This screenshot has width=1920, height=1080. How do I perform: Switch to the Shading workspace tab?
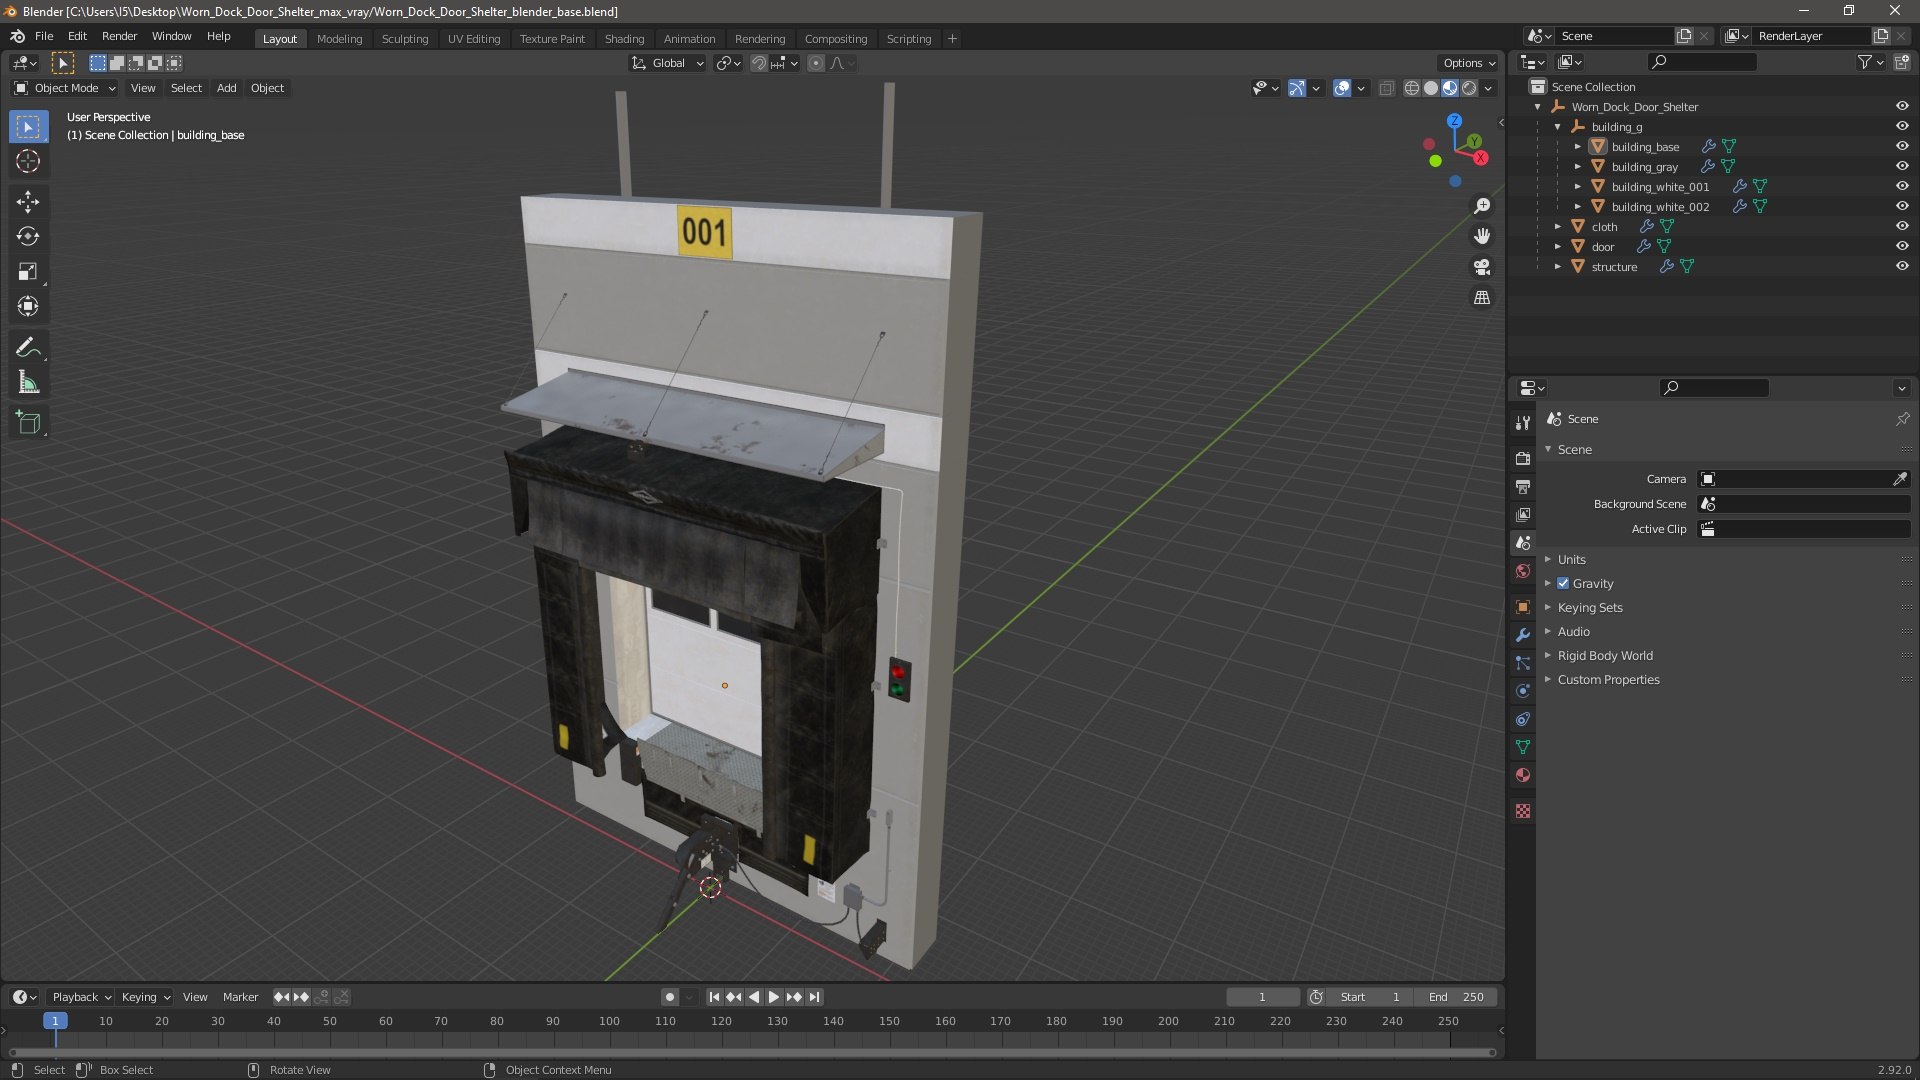pyautogui.click(x=624, y=39)
